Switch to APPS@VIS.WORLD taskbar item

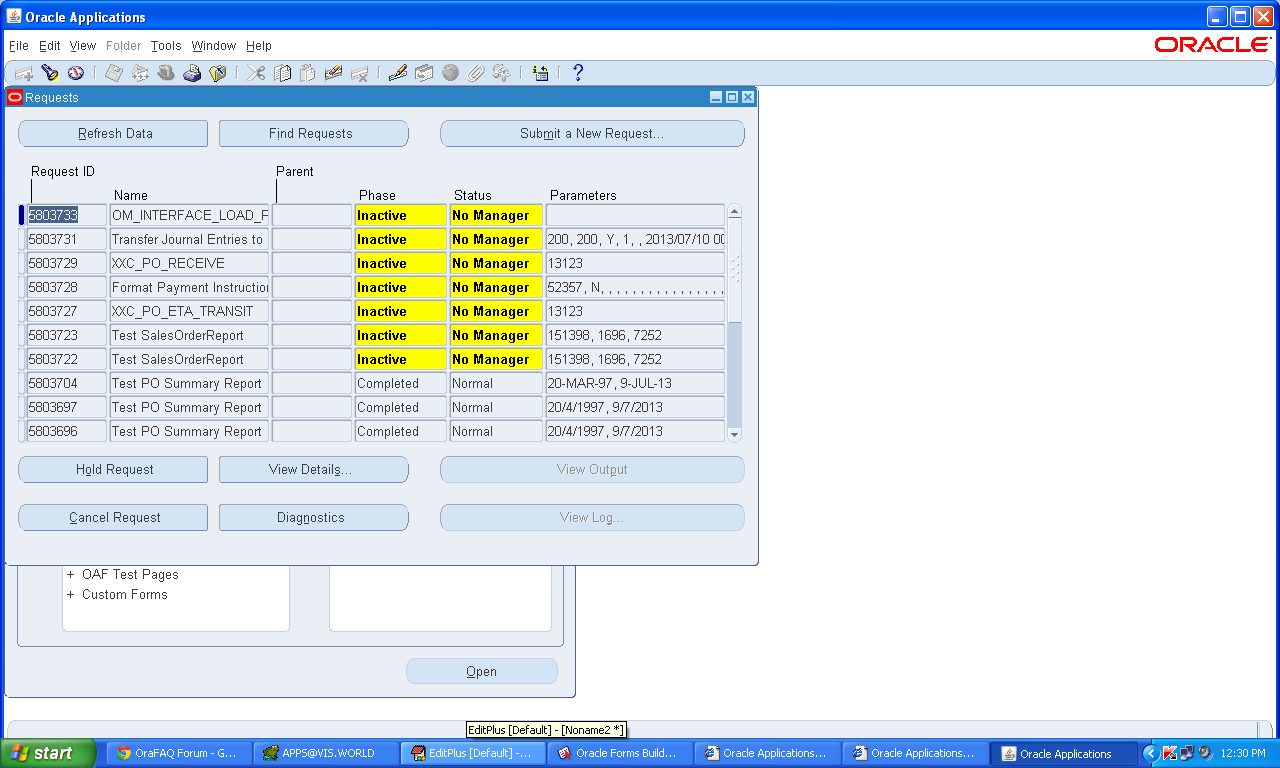[x=324, y=754]
